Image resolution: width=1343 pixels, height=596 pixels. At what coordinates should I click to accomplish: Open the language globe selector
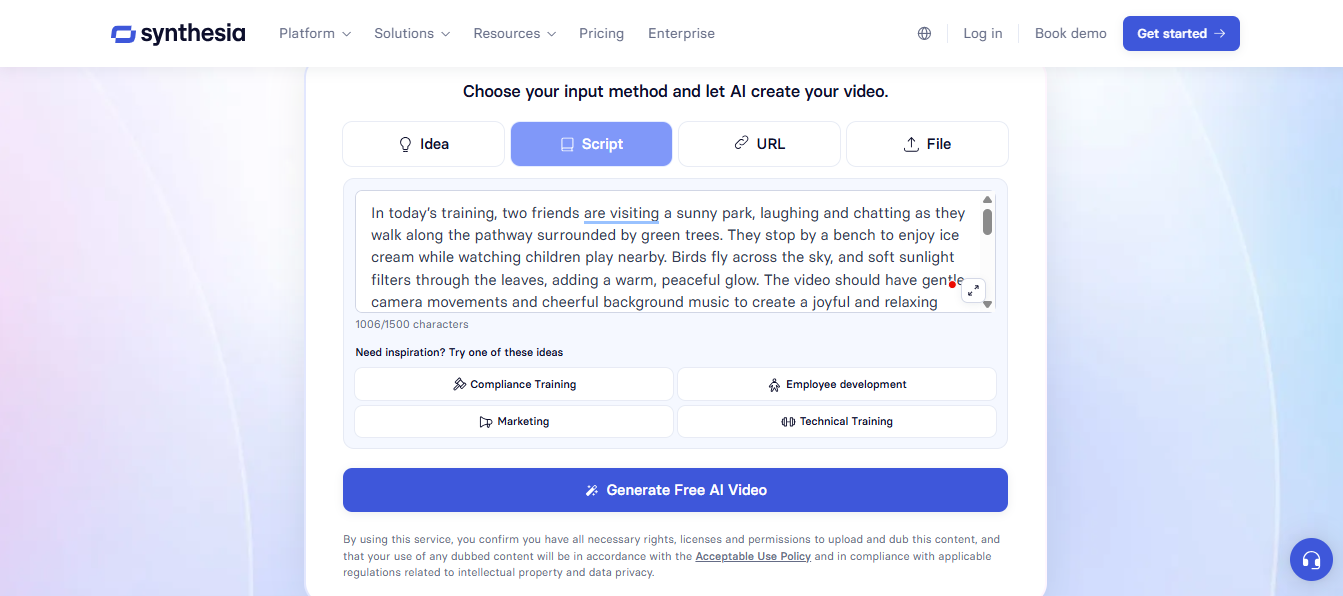click(x=924, y=33)
